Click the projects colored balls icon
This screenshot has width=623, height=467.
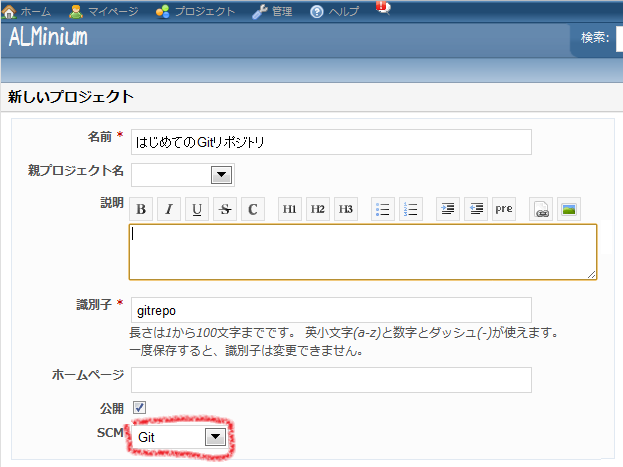point(163,12)
